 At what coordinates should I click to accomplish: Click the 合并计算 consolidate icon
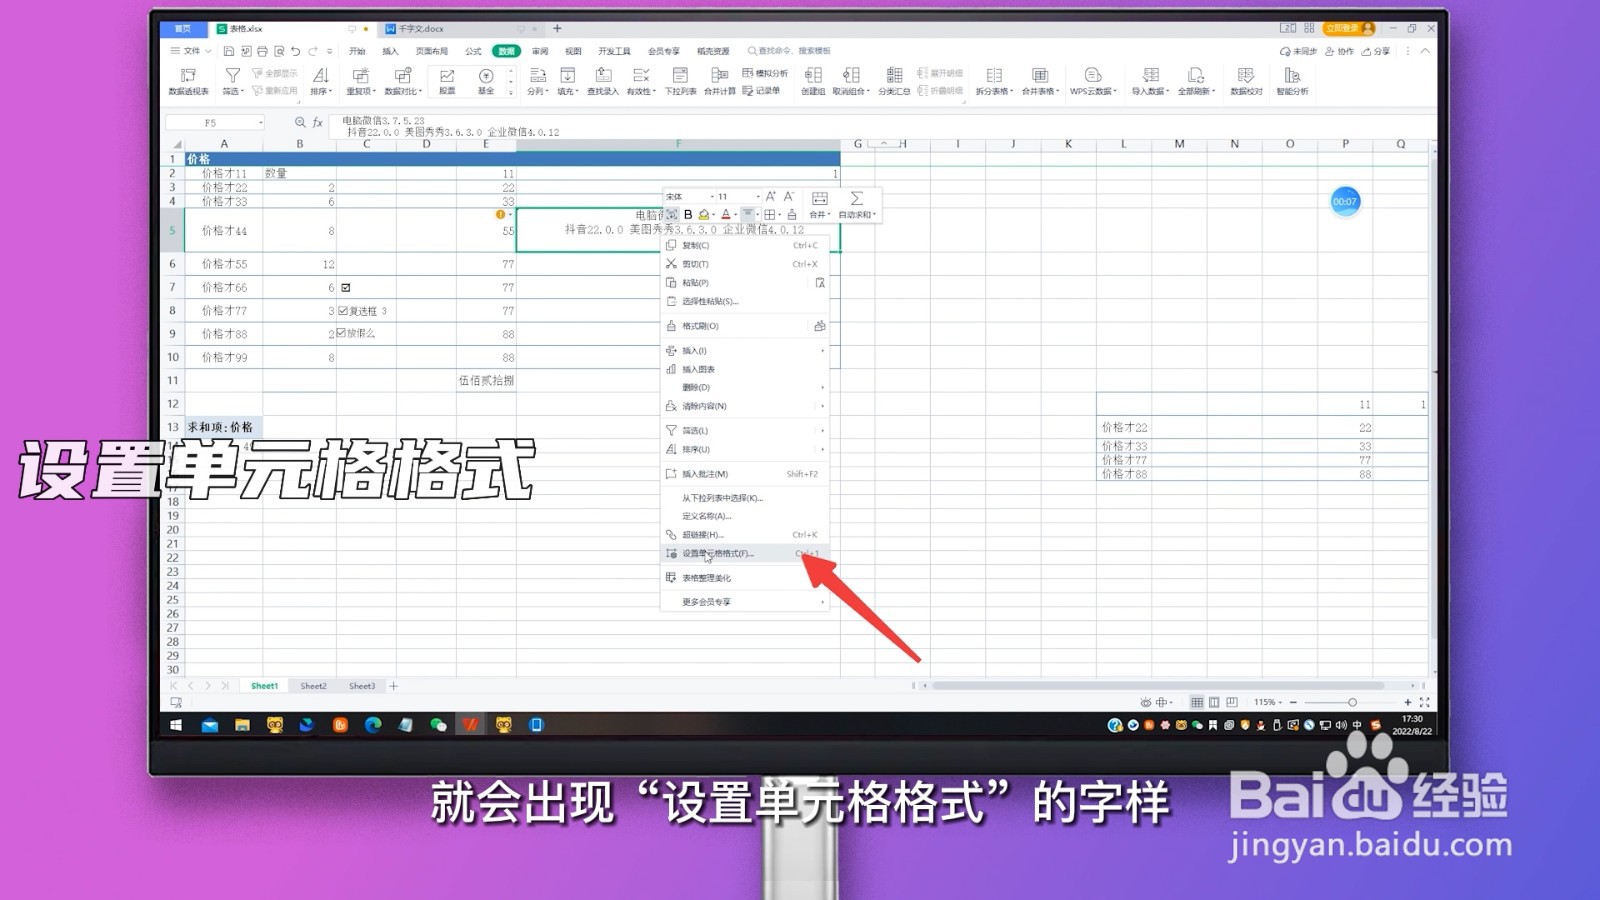click(x=719, y=81)
